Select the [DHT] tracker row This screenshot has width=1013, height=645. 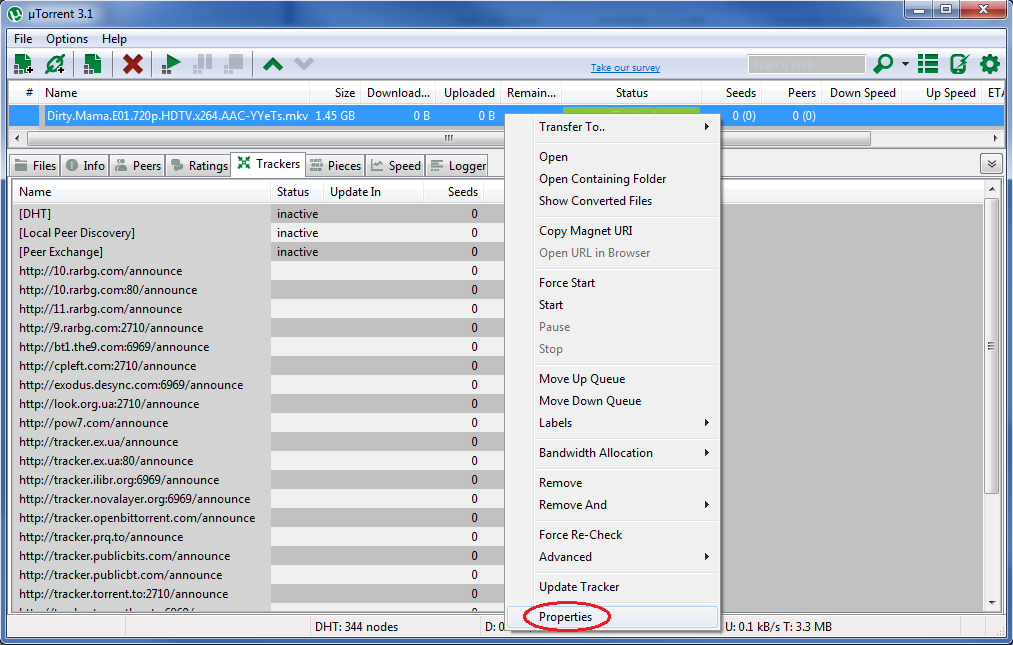[x=258, y=214]
